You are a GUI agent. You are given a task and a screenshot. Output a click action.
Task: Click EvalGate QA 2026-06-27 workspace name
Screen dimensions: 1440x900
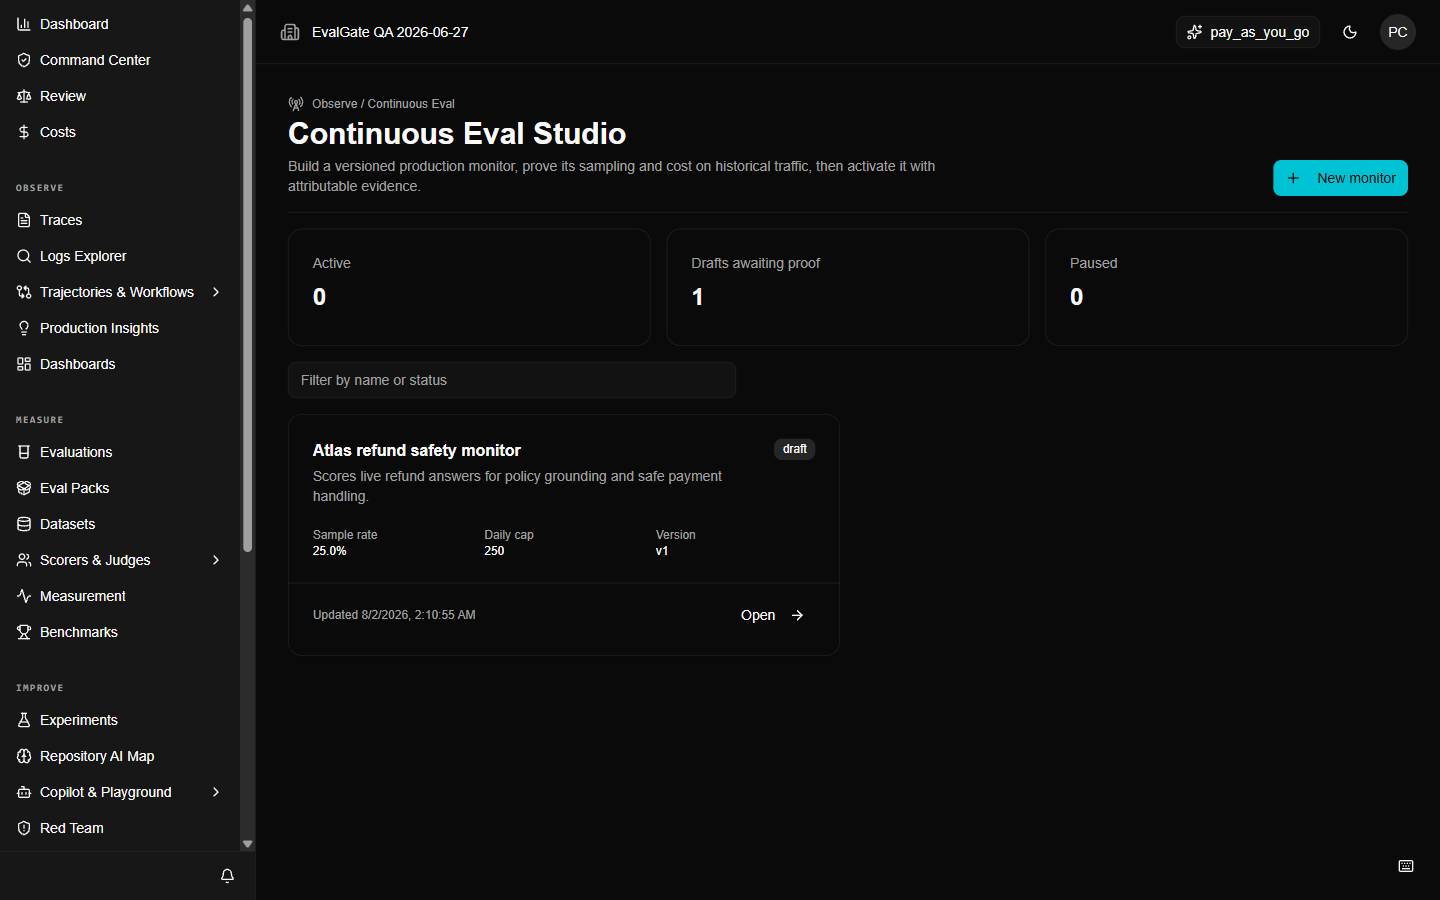pyautogui.click(x=390, y=32)
